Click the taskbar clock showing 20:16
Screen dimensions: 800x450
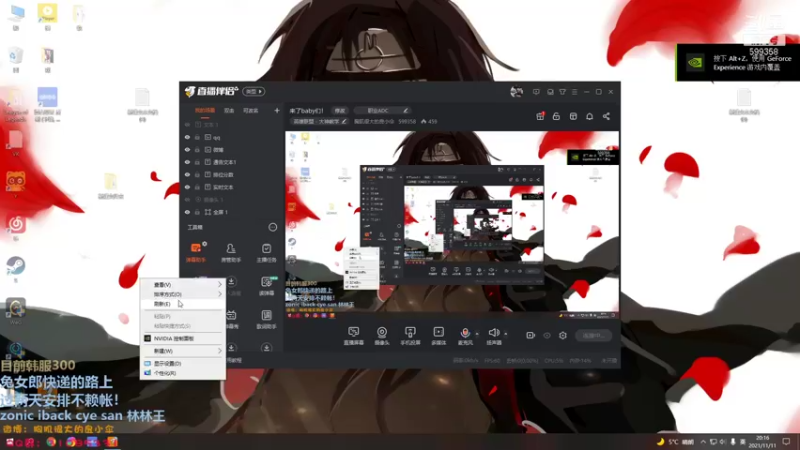point(762,441)
